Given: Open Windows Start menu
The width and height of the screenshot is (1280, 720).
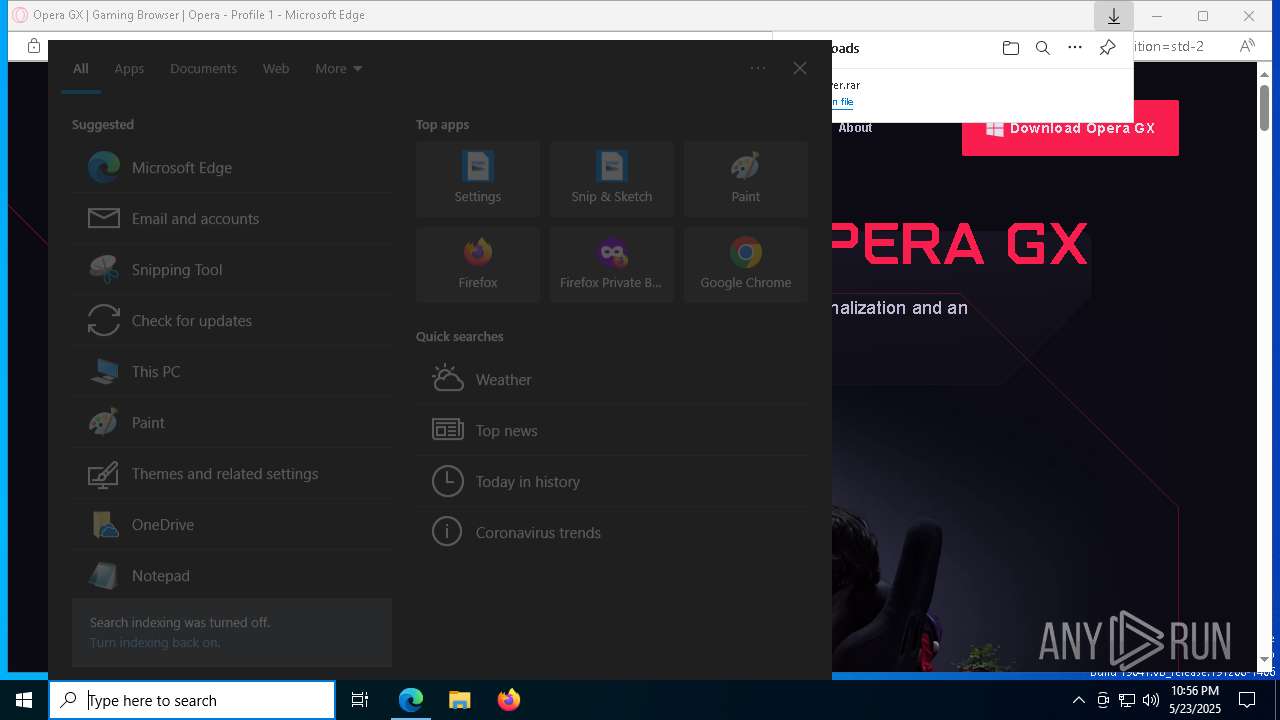Looking at the screenshot, I should coord(24,700).
